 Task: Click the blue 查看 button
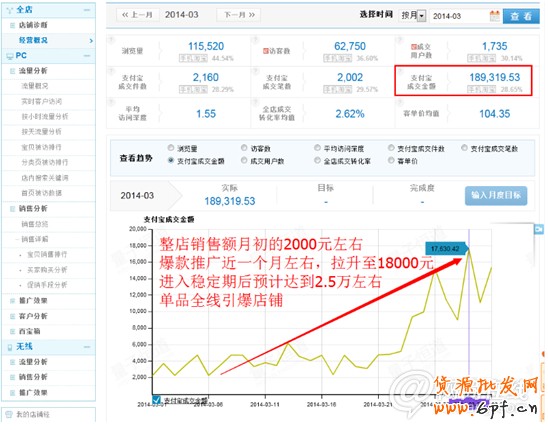click(521, 16)
